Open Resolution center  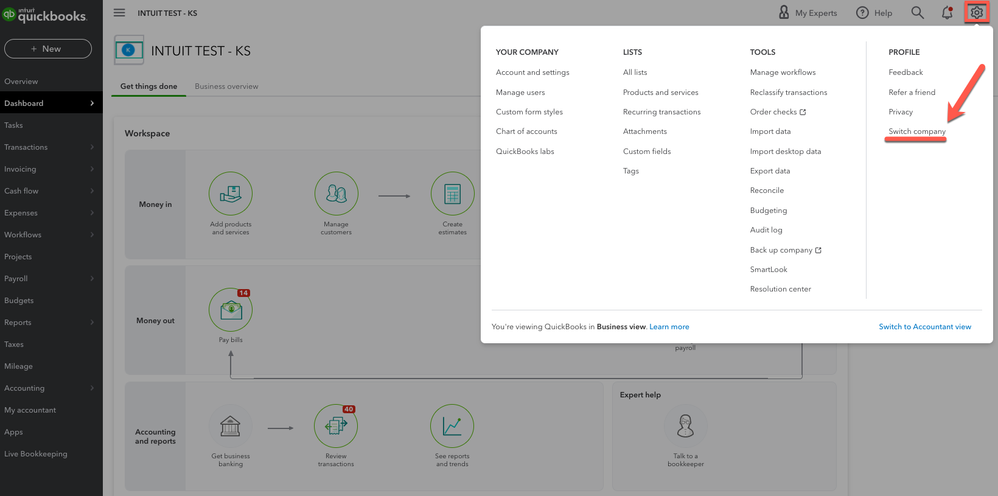780,289
